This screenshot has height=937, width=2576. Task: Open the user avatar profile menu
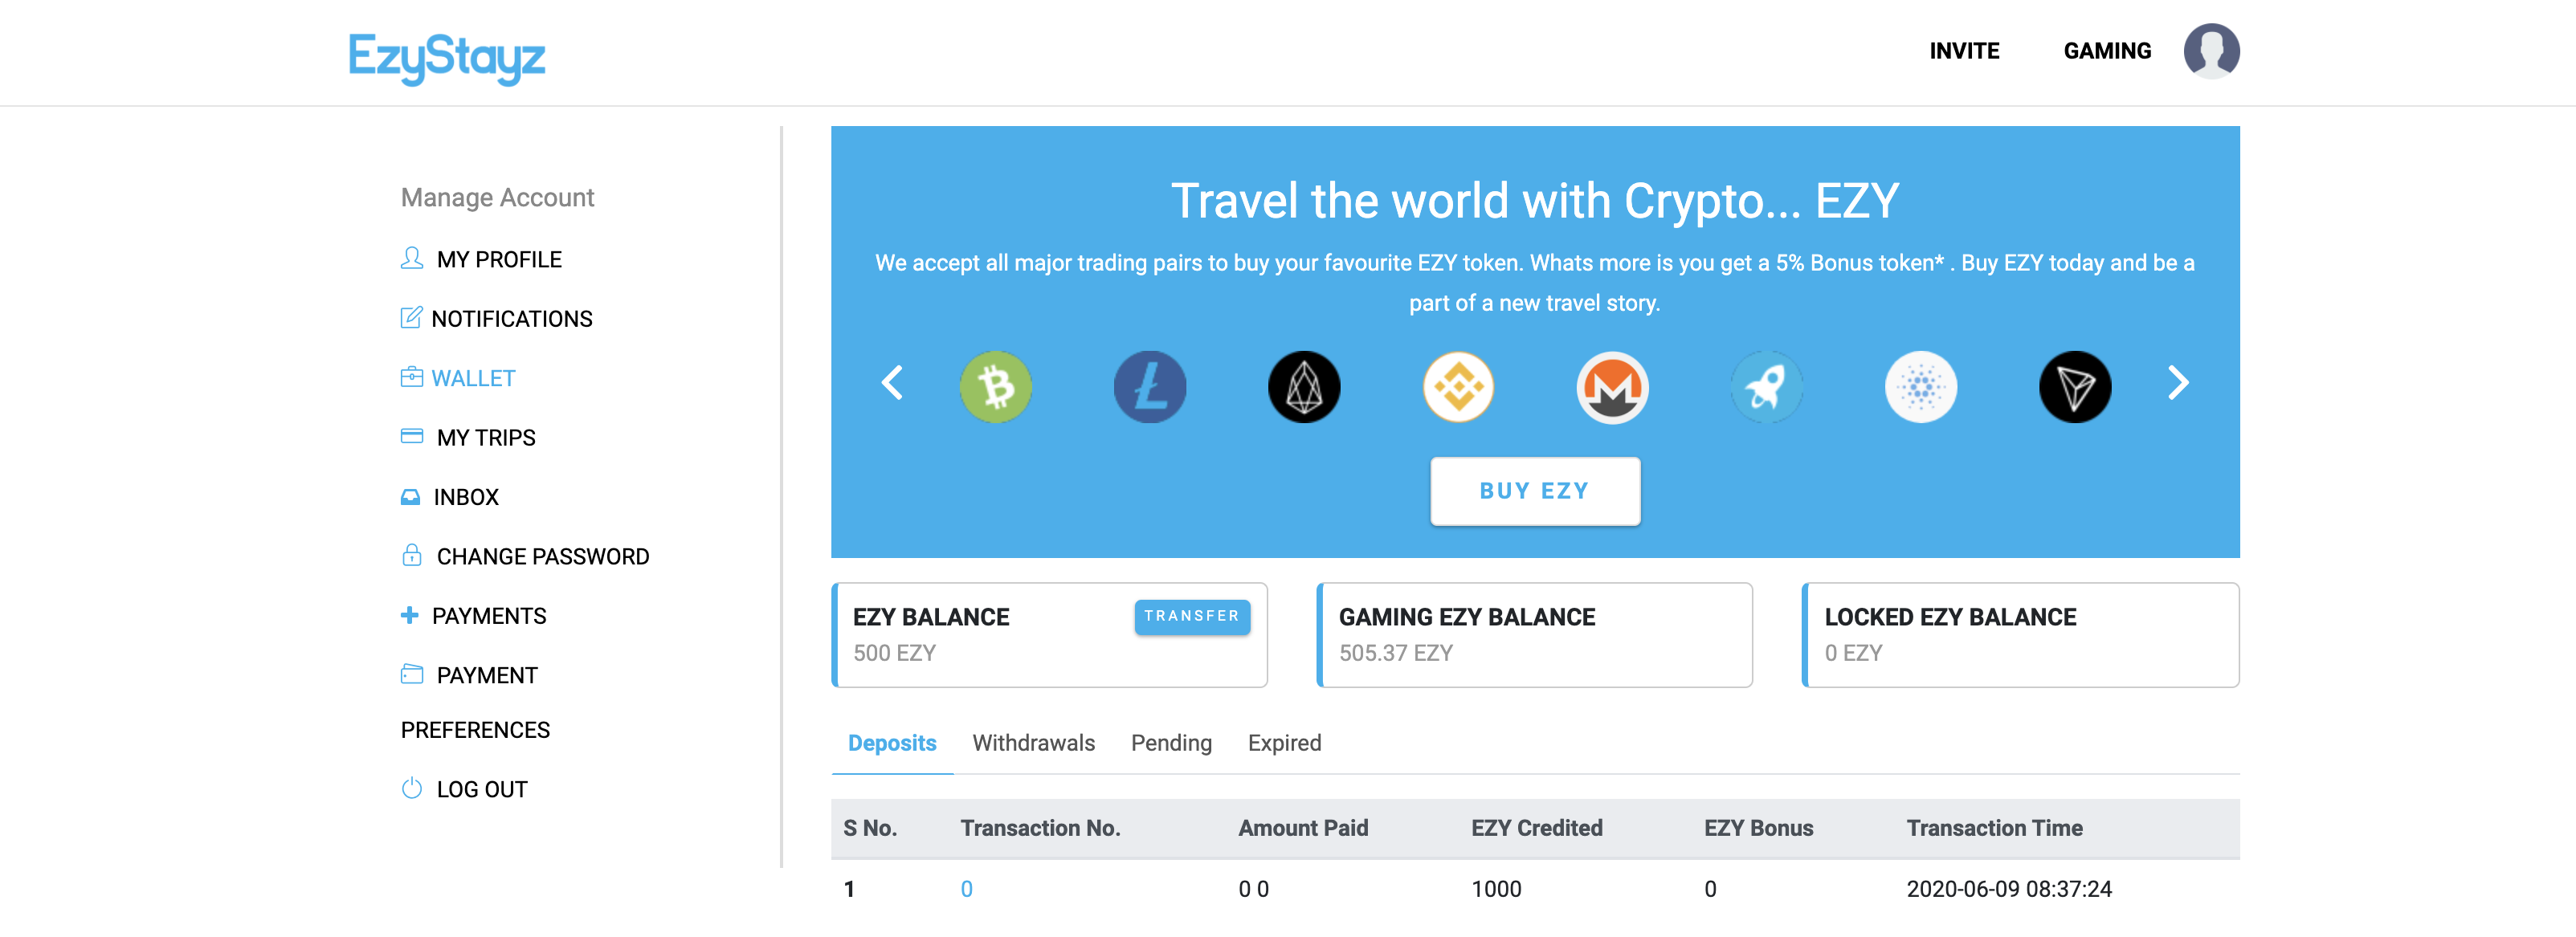pos(2211,51)
